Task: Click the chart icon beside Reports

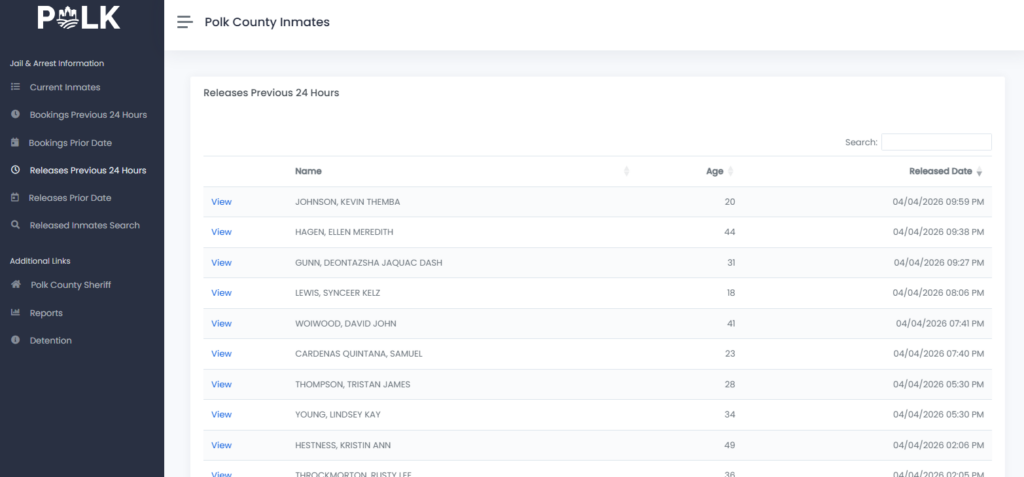Action: [15, 313]
